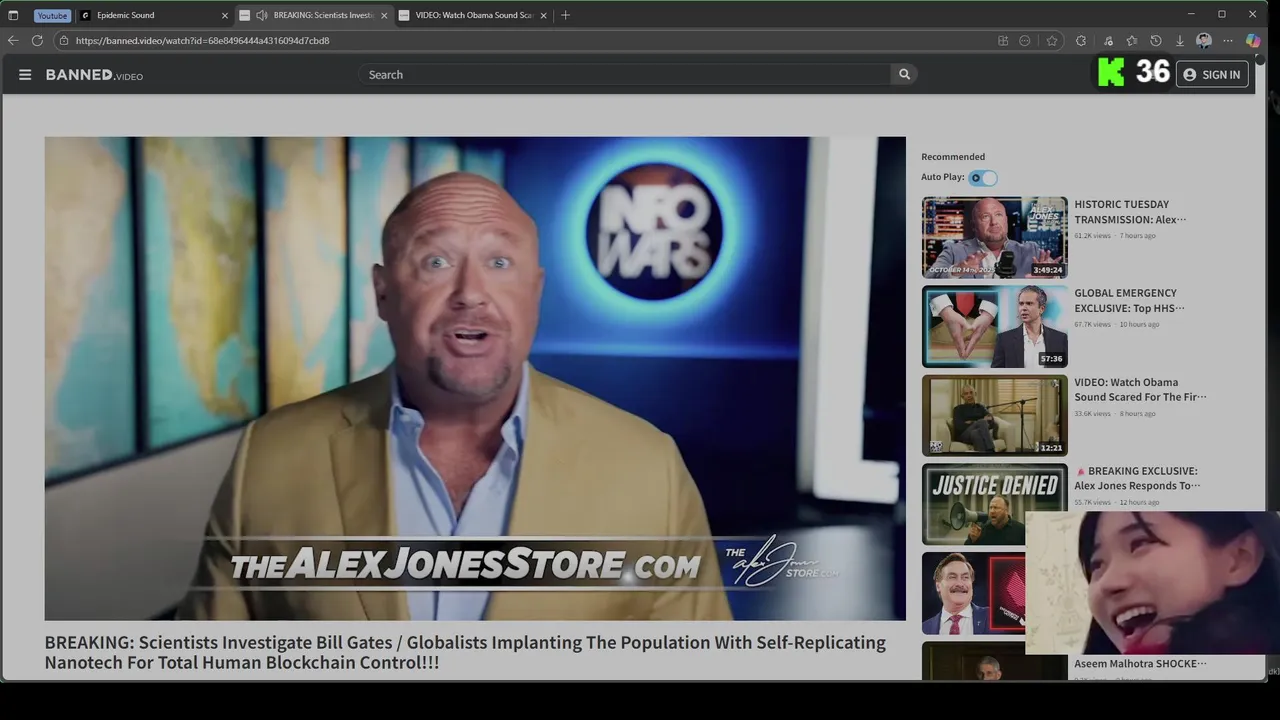The image size is (1280, 720).
Task: Click the Recommended heading
Action: 953,157
